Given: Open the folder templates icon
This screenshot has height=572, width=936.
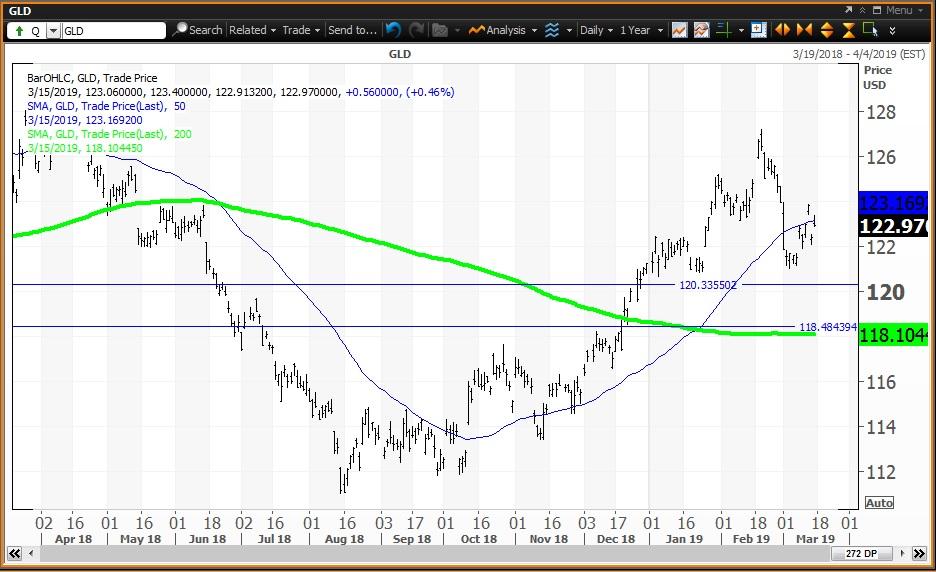Looking at the screenshot, I should click(x=440, y=30).
